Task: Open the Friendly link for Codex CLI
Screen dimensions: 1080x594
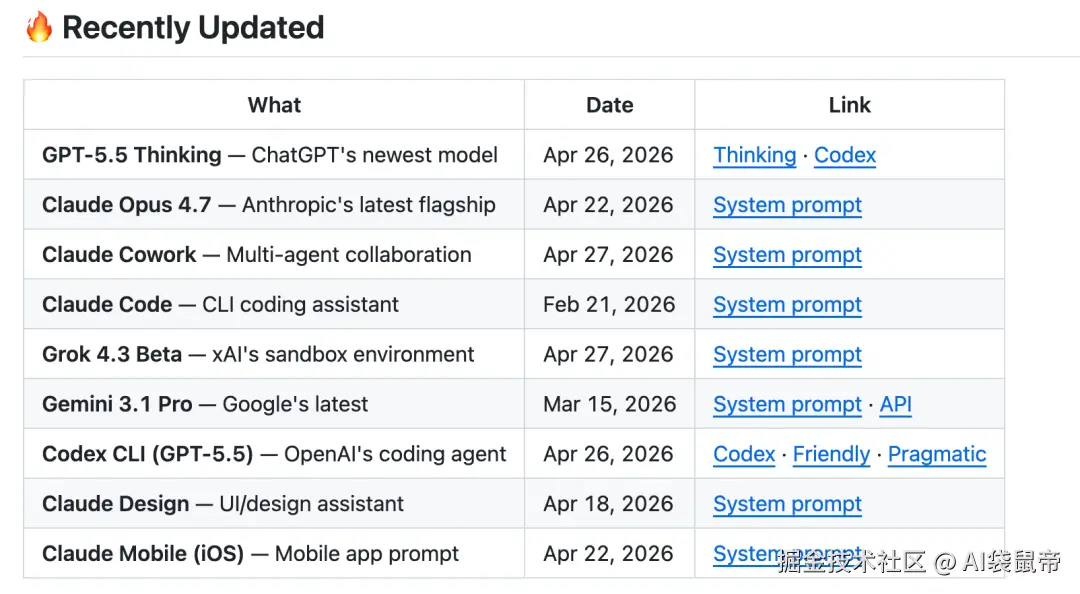Action: [831, 454]
